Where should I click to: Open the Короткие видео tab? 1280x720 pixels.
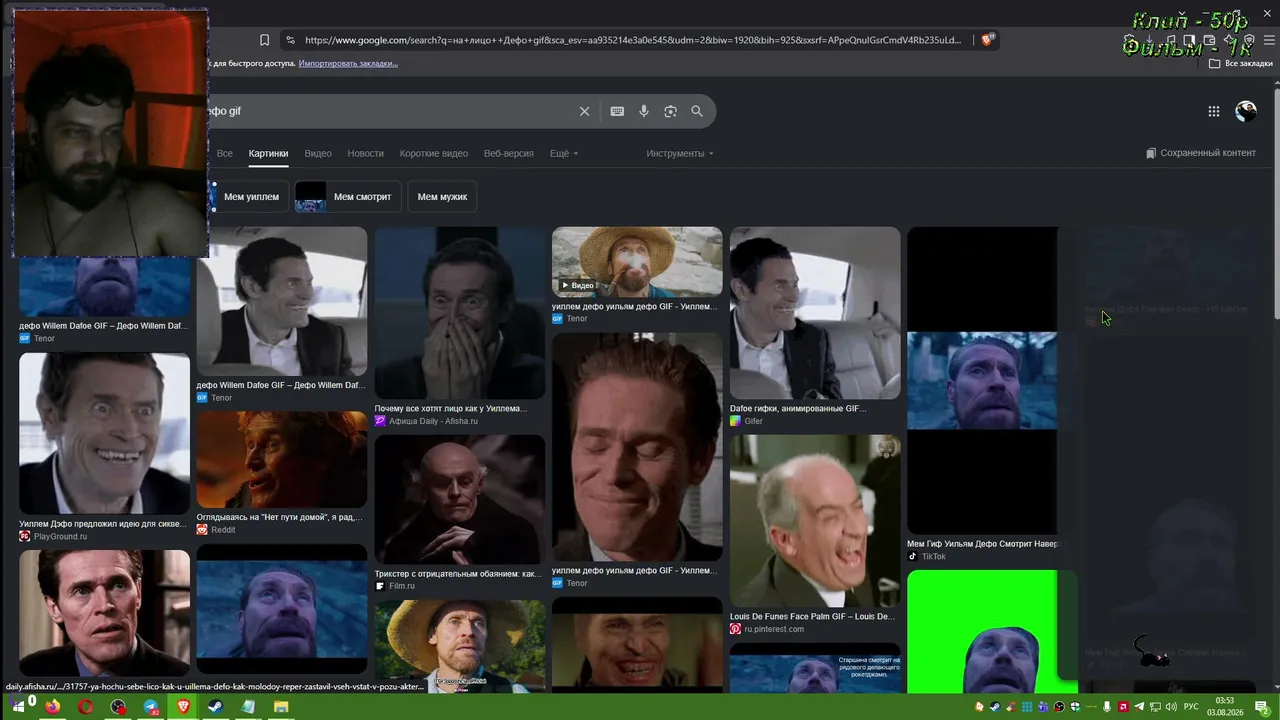(434, 153)
